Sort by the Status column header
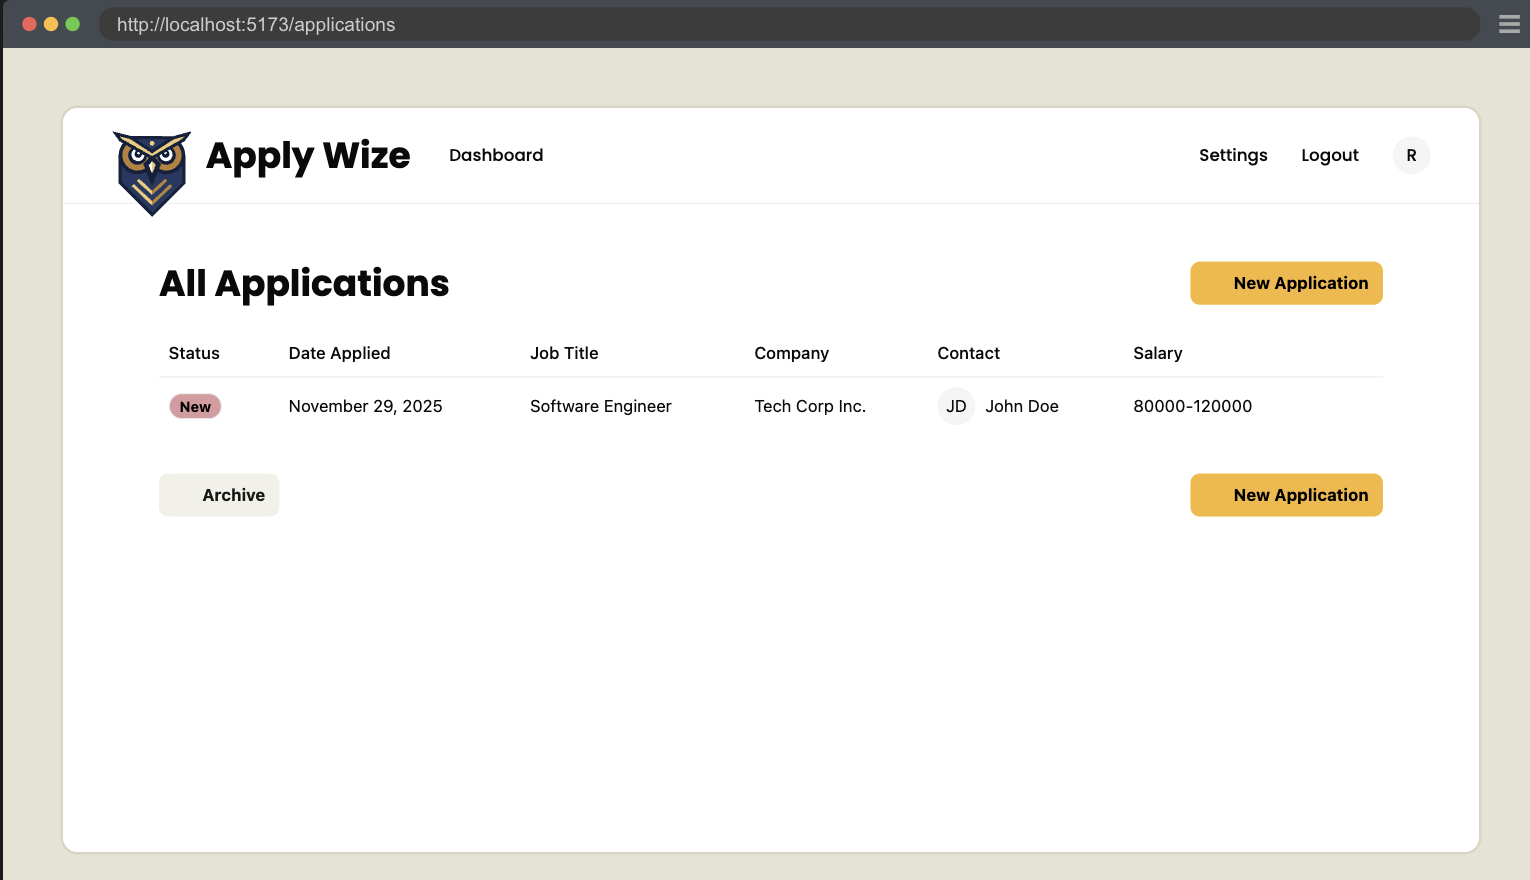Screen dimensions: 1530x880 [x=193, y=353]
